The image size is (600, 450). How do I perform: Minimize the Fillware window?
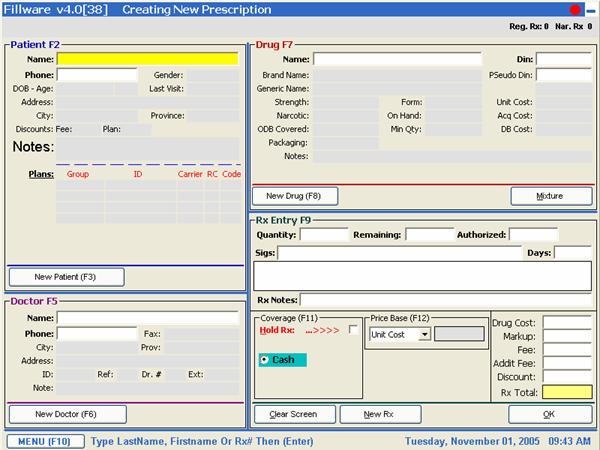tap(591, 11)
